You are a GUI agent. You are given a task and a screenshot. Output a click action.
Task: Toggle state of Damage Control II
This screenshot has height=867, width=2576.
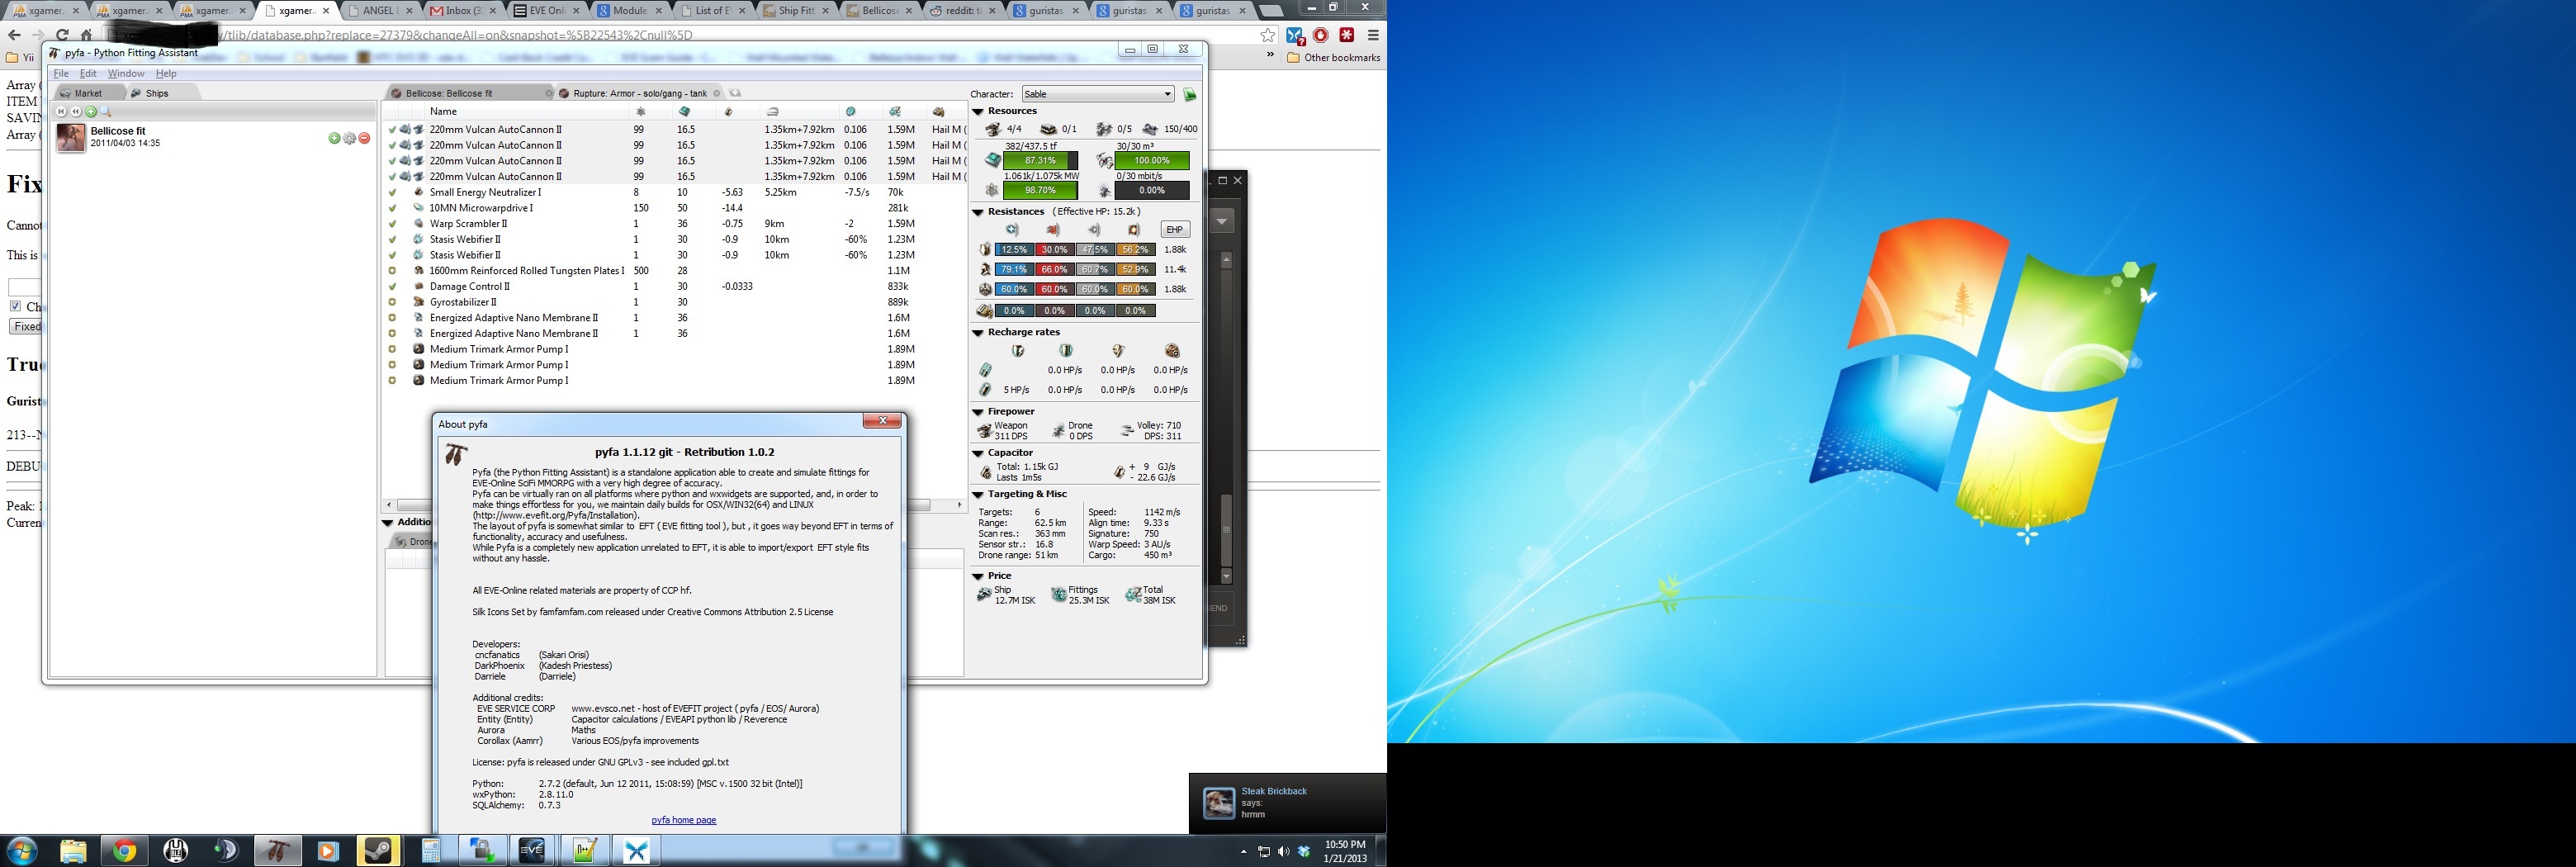[392, 286]
